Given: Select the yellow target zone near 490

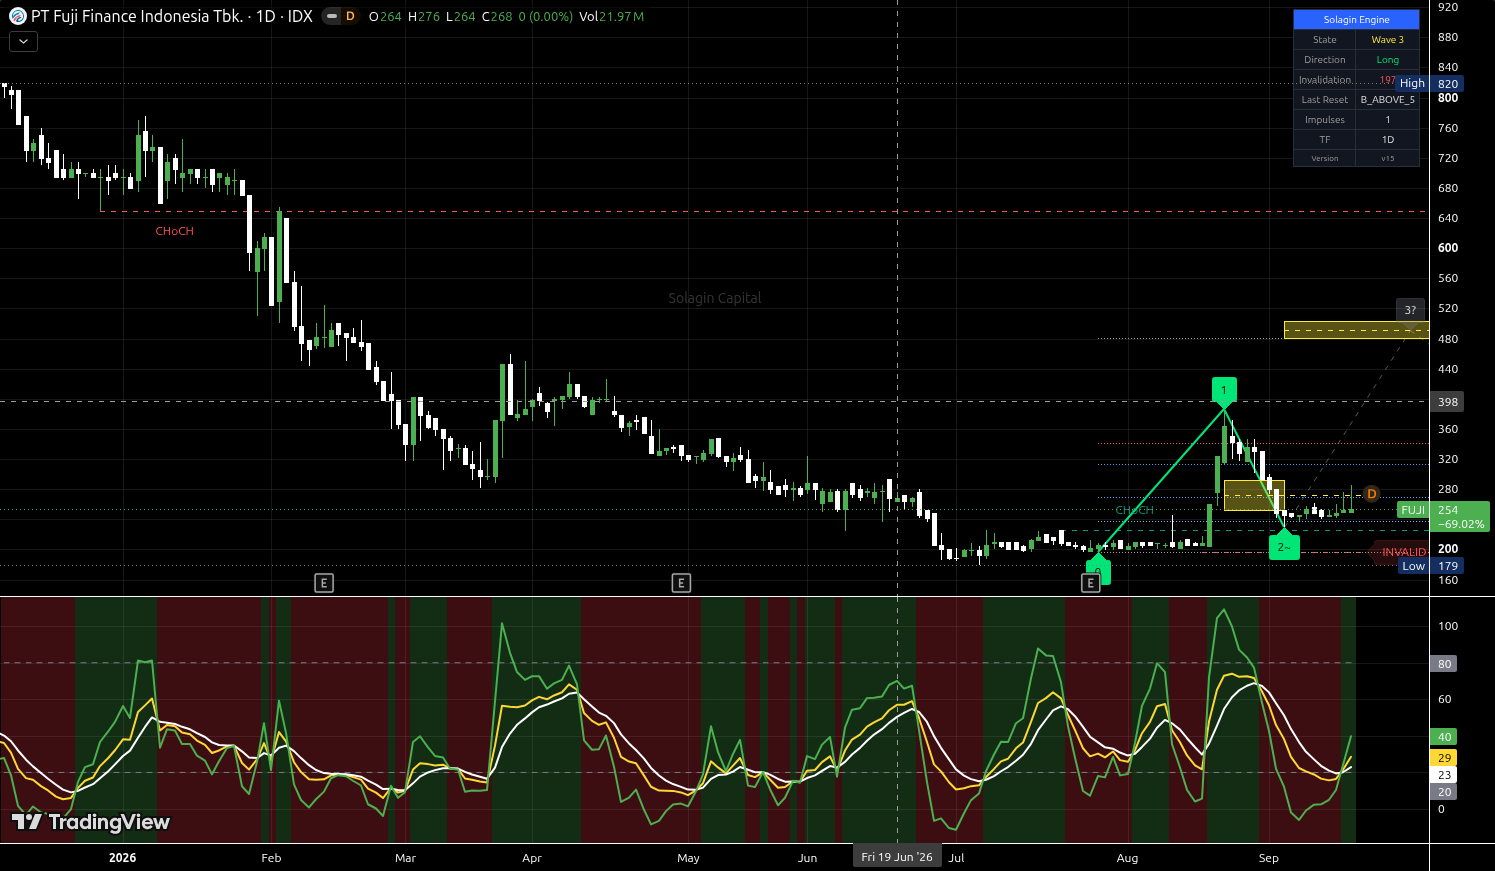Looking at the screenshot, I should pyautogui.click(x=1357, y=330).
